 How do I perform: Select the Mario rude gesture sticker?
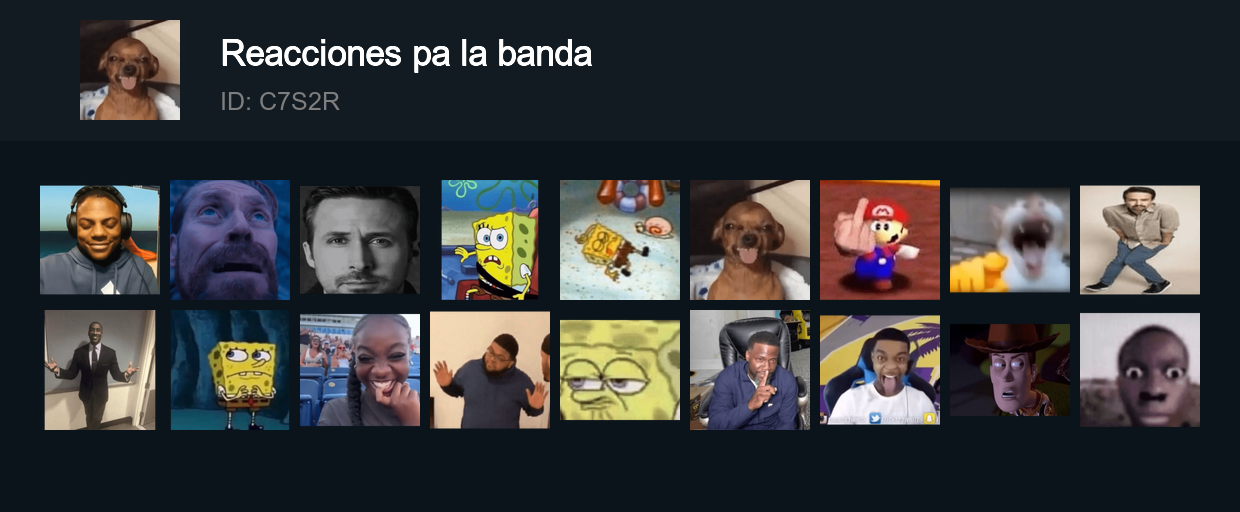(x=880, y=240)
